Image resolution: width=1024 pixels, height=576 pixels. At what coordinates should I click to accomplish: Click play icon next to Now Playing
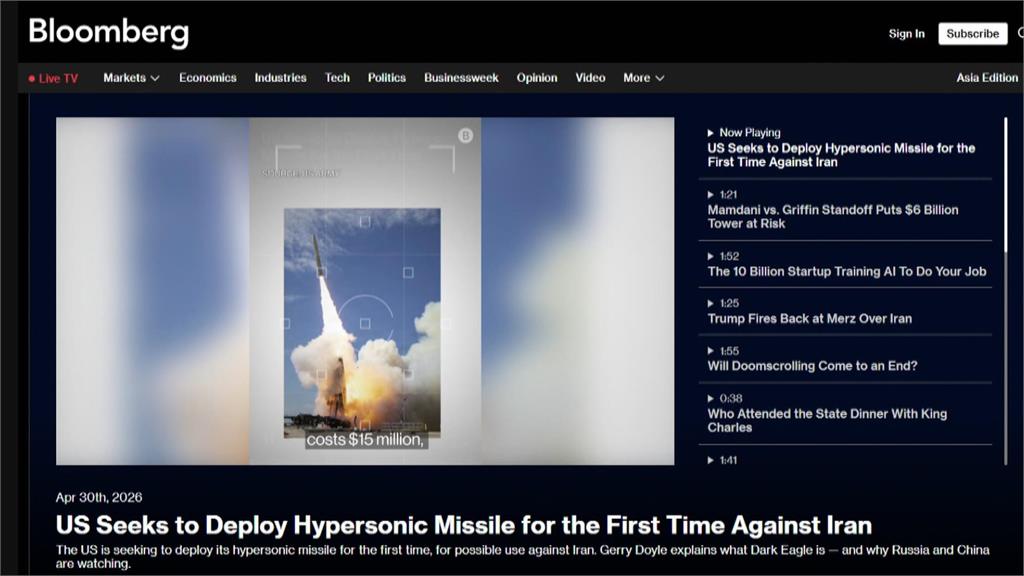711,133
